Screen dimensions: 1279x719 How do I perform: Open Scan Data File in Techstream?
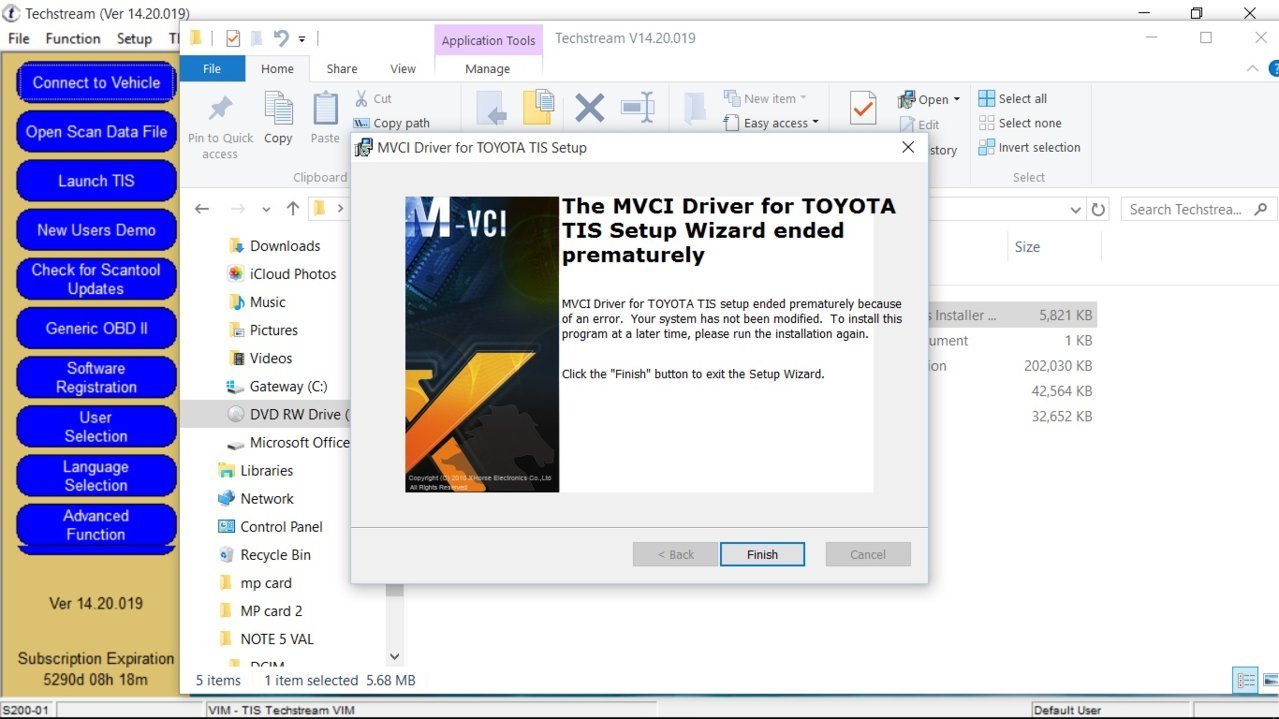click(96, 131)
